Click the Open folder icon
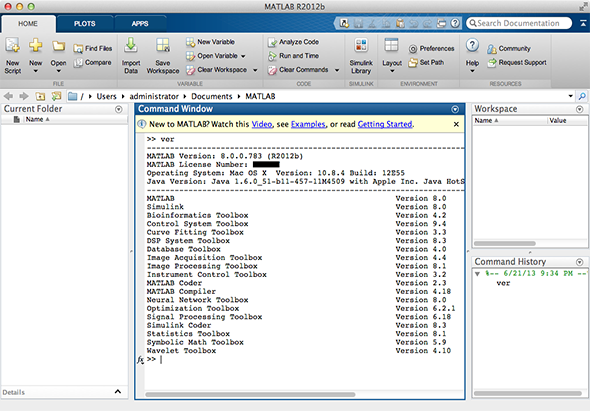Image resolution: width=590 pixels, height=411 pixels. 58,46
